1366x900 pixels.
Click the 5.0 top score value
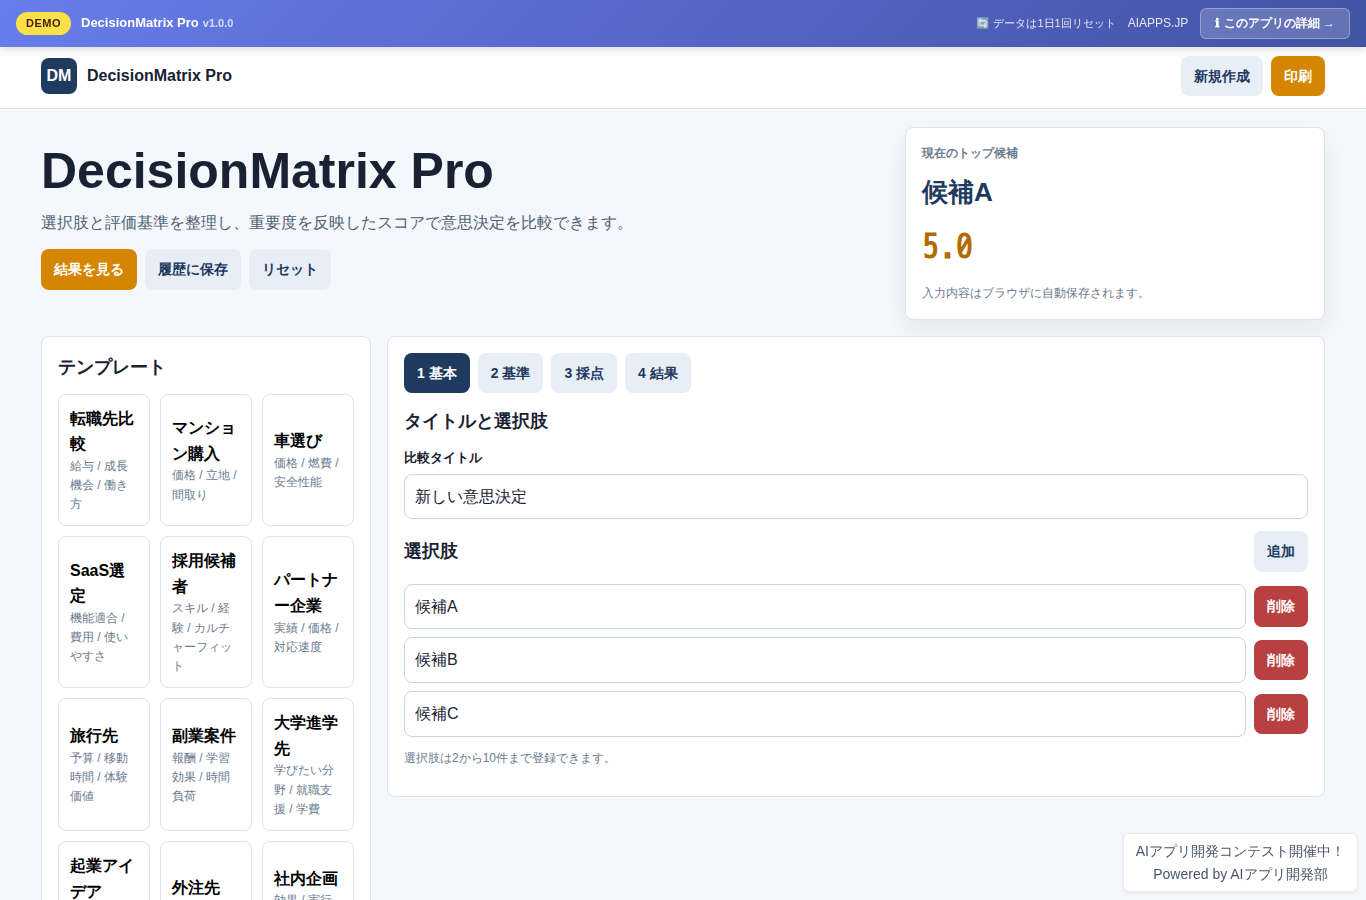(947, 246)
